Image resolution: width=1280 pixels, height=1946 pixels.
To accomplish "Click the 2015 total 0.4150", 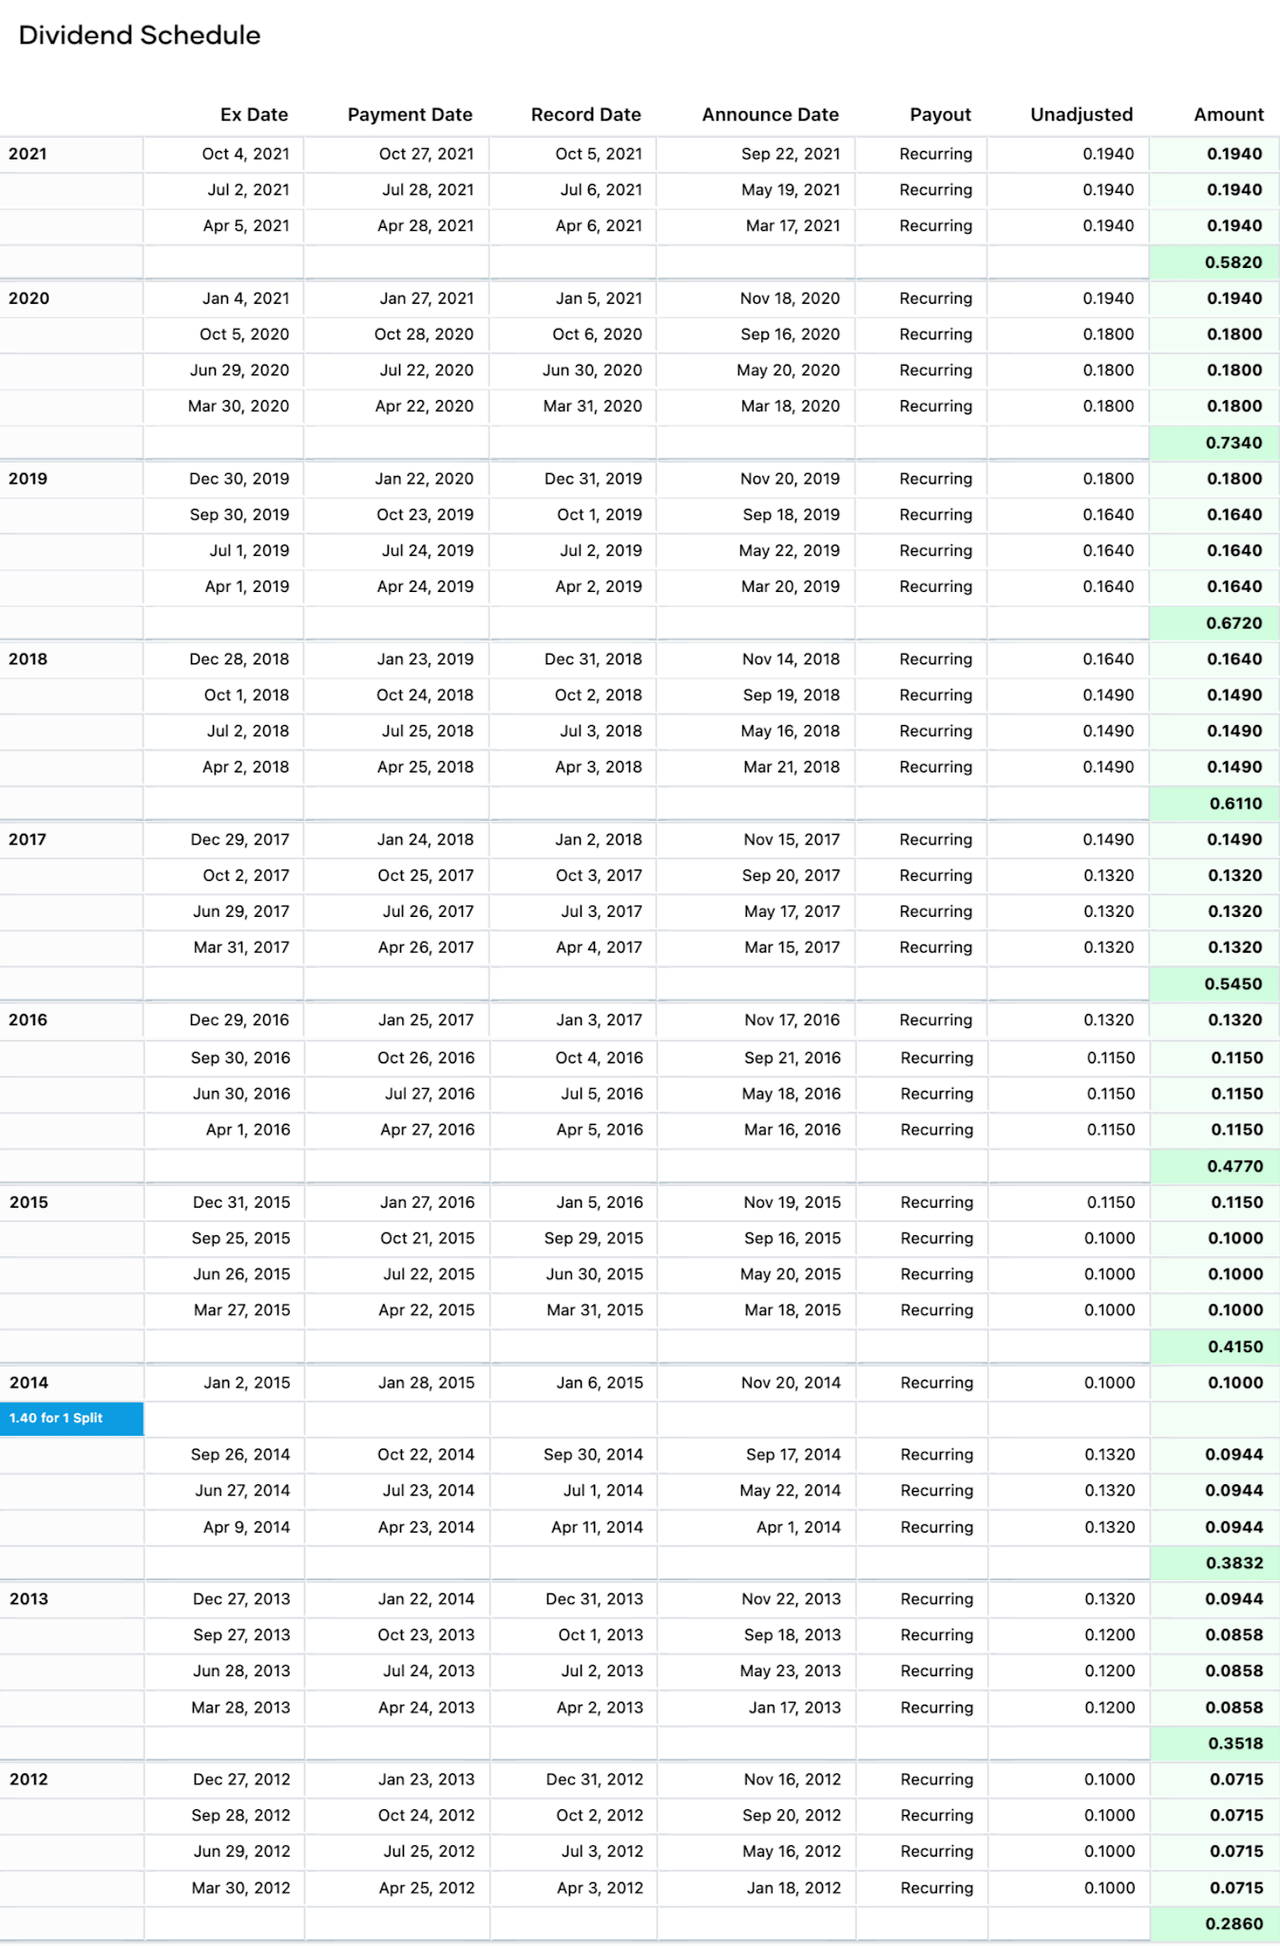I will click(1236, 1346).
